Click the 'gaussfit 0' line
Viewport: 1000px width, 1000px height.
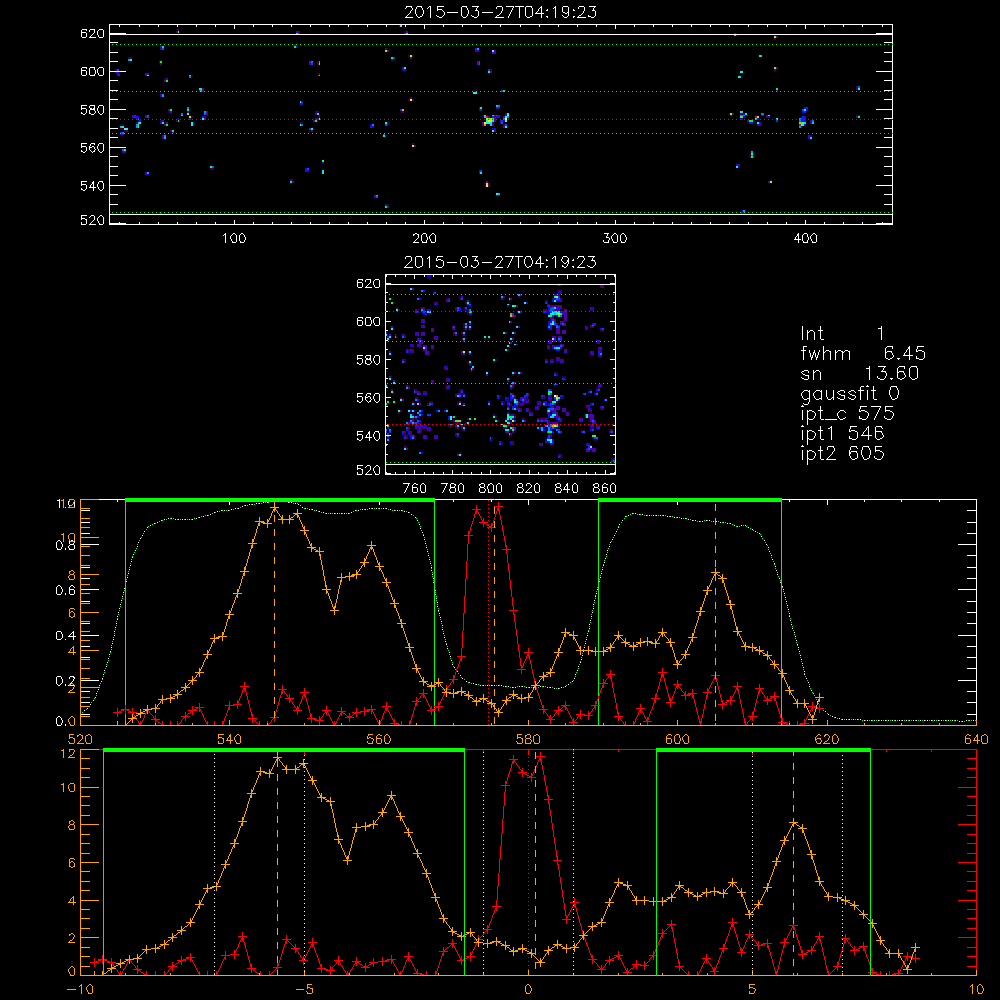[x=850, y=393]
